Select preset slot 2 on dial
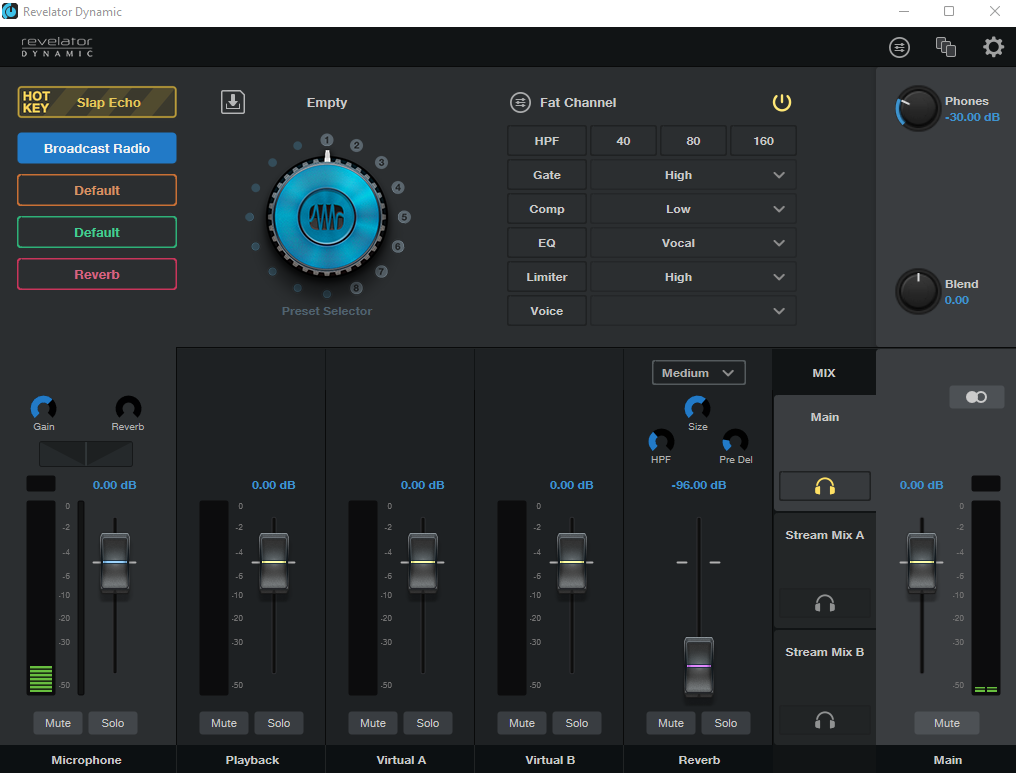This screenshot has width=1016, height=773. click(356, 145)
